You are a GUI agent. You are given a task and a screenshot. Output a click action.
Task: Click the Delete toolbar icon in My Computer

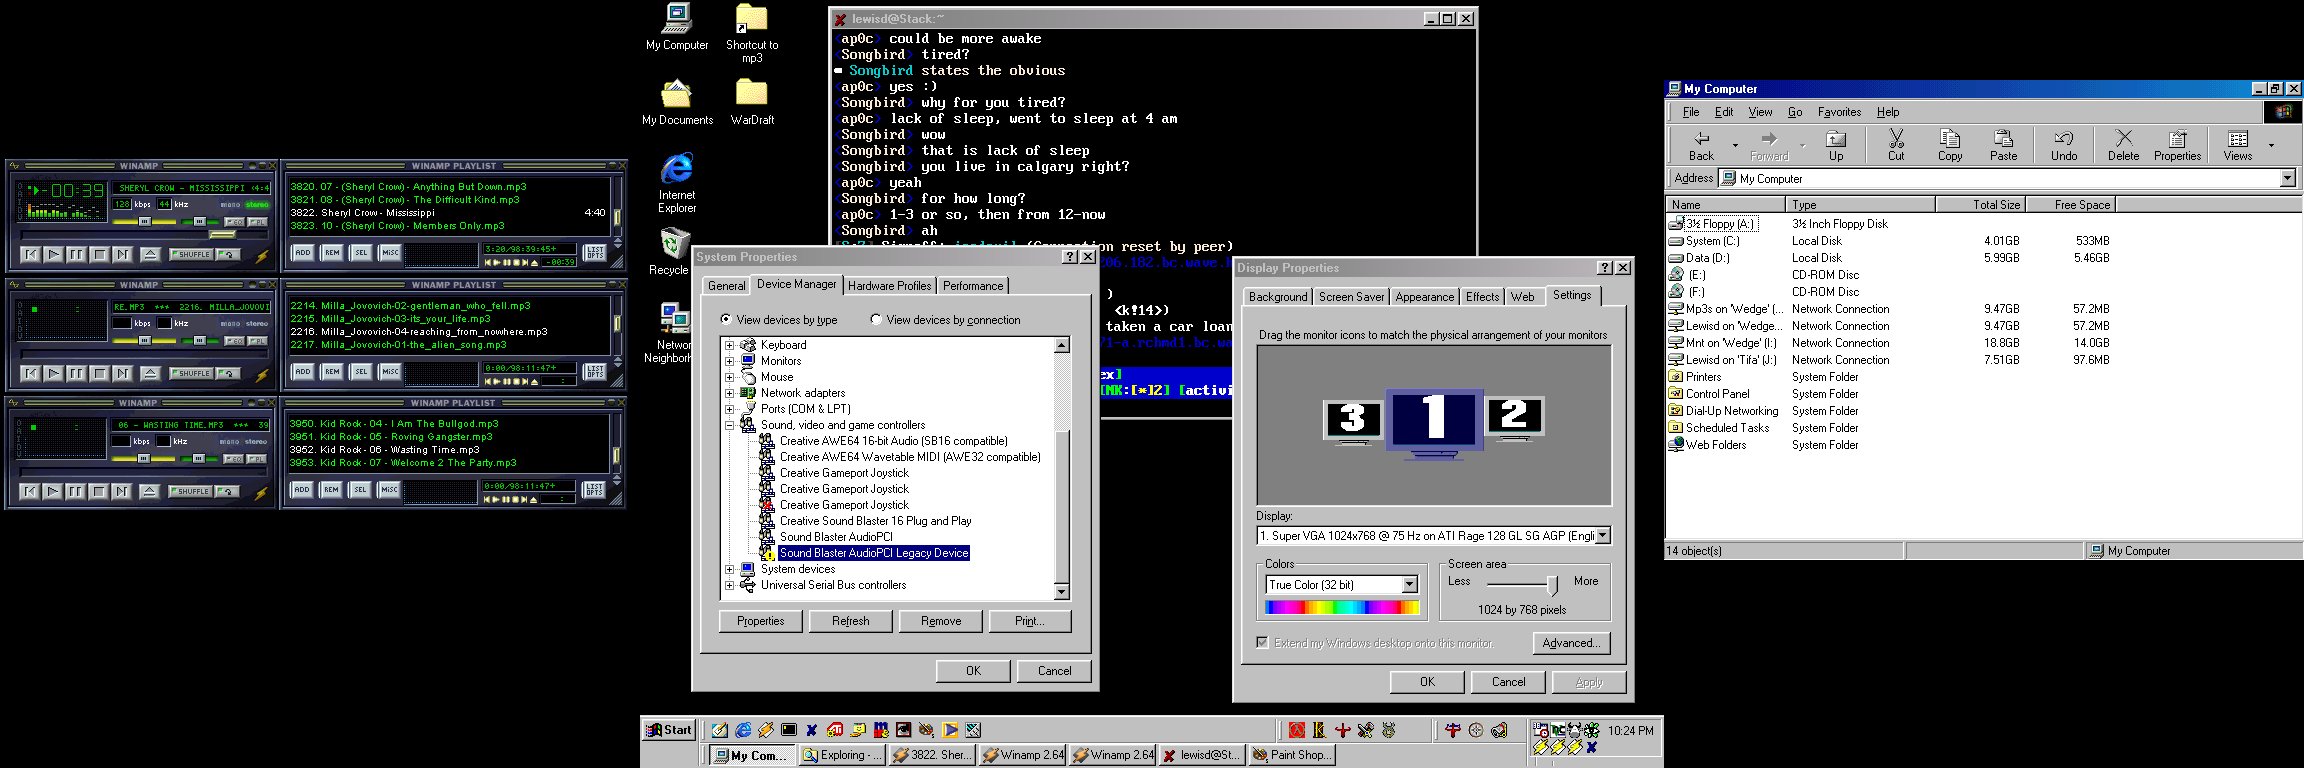click(x=2124, y=146)
